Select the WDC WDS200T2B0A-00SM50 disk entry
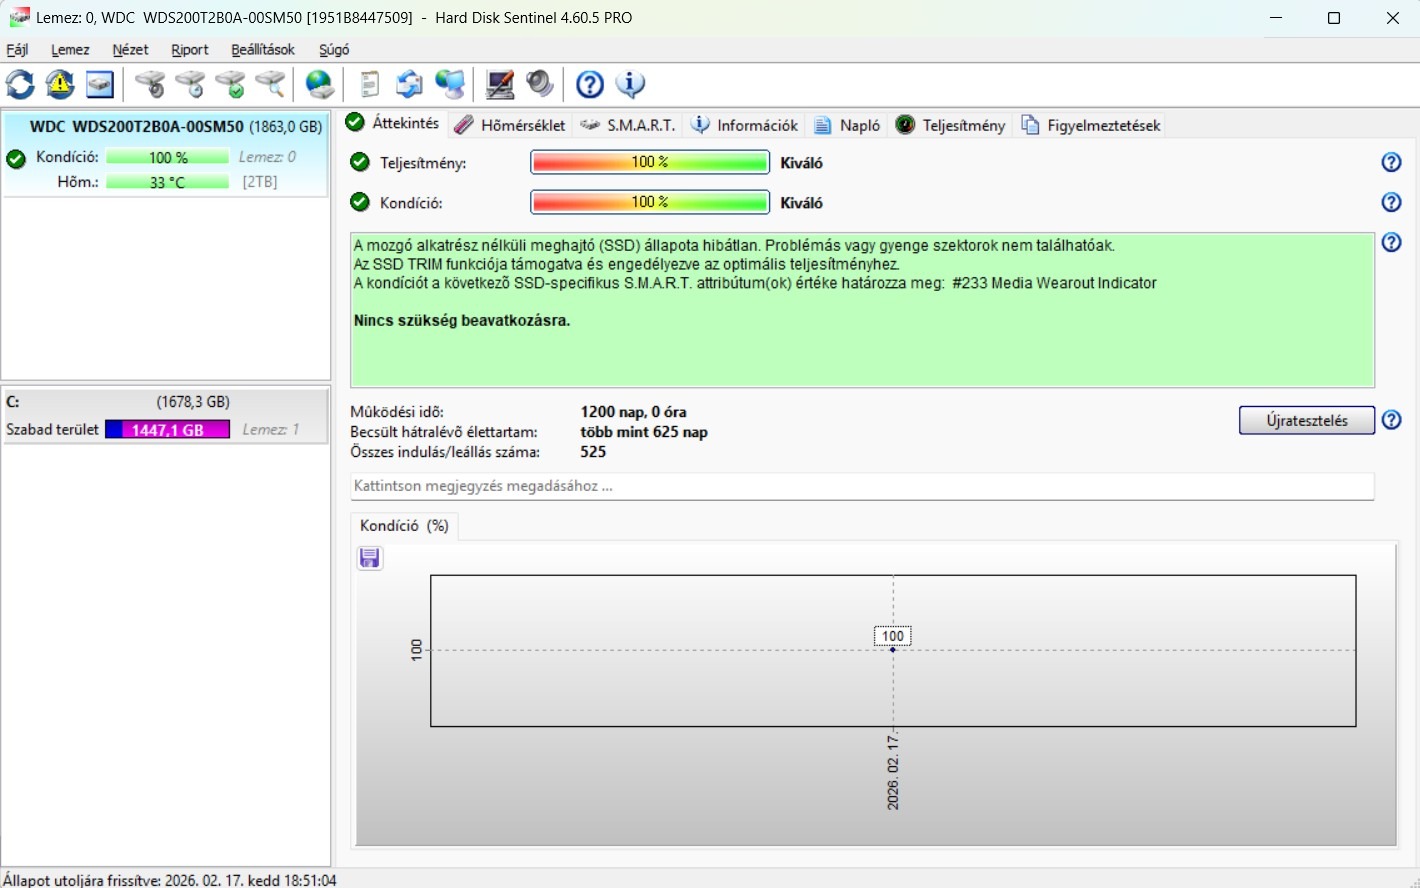The width and height of the screenshot is (1420, 888). coord(165,155)
